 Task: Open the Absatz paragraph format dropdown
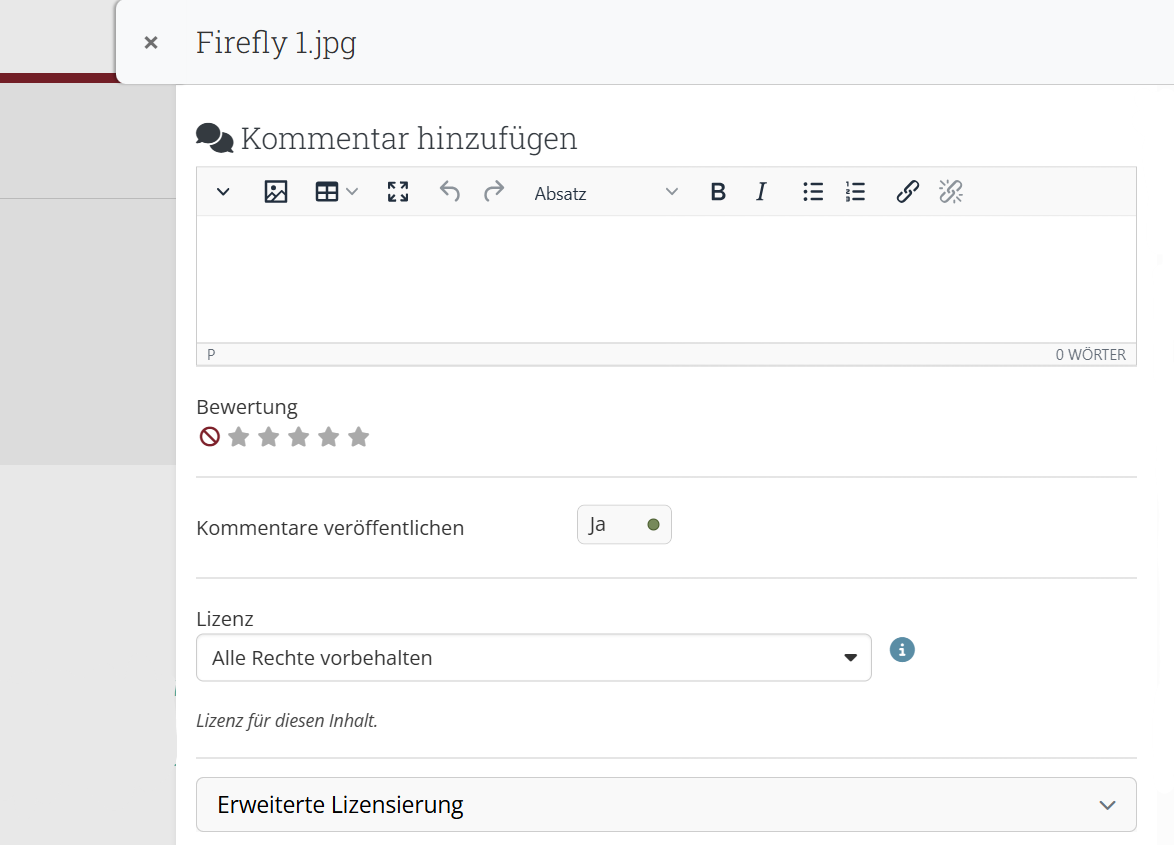click(x=606, y=193)
